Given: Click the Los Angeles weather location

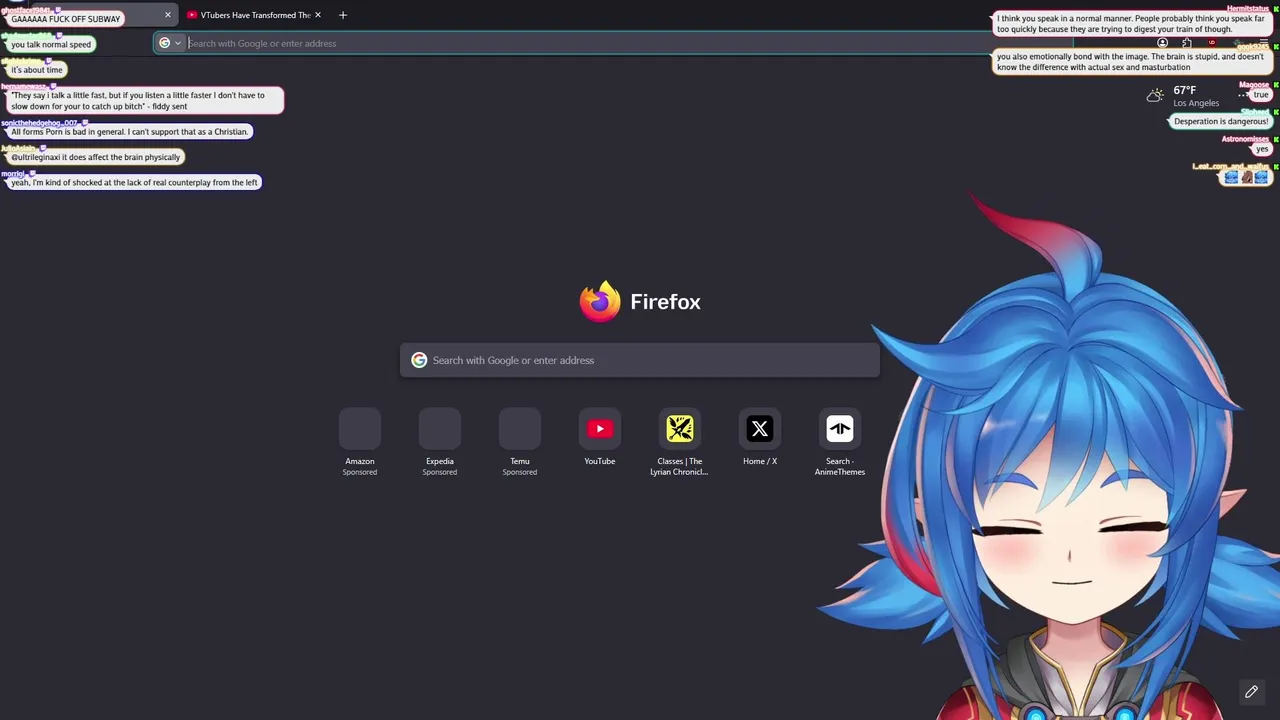Looking at the screenshot, I should pyautogui.click(x=1196, y=104).
